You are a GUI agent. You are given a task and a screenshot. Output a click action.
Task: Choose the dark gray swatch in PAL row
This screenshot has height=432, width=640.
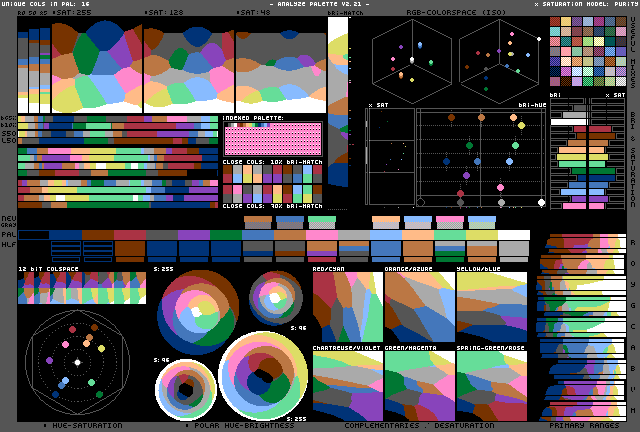pos(162,235)
